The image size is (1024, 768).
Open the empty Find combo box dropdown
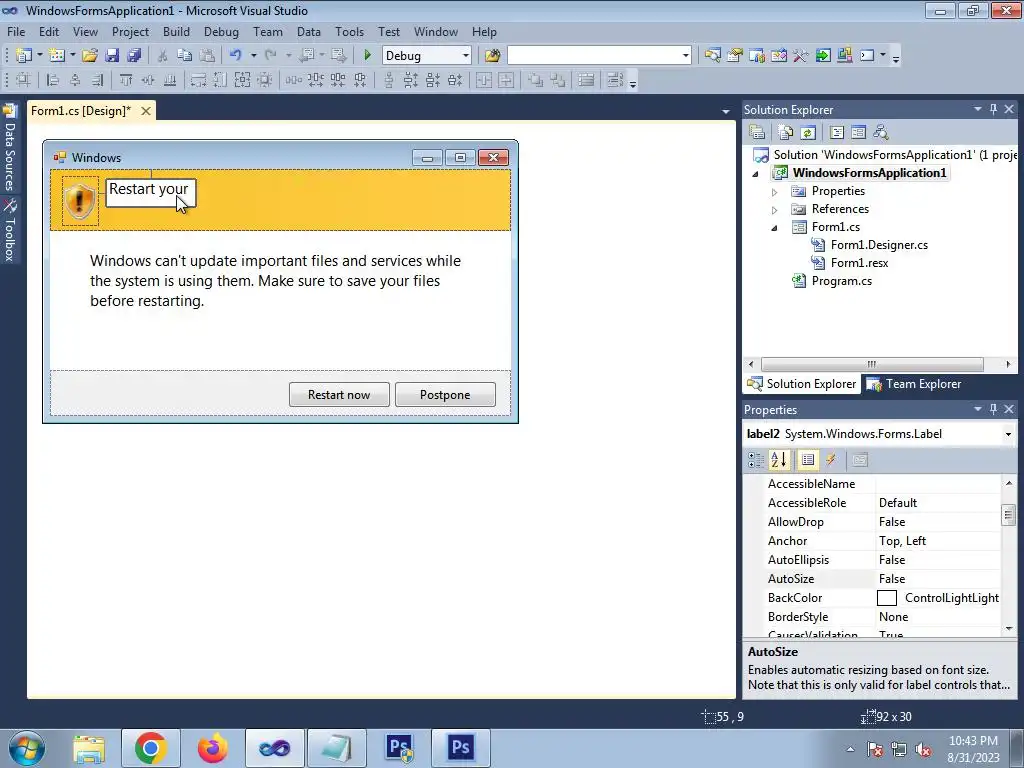point(685,56)
